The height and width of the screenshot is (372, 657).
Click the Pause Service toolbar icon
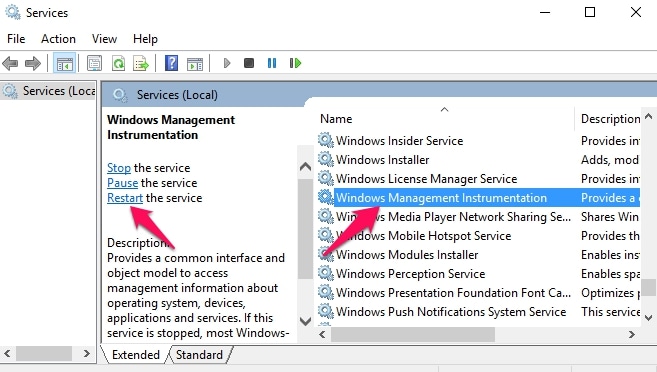click(272, 63)
